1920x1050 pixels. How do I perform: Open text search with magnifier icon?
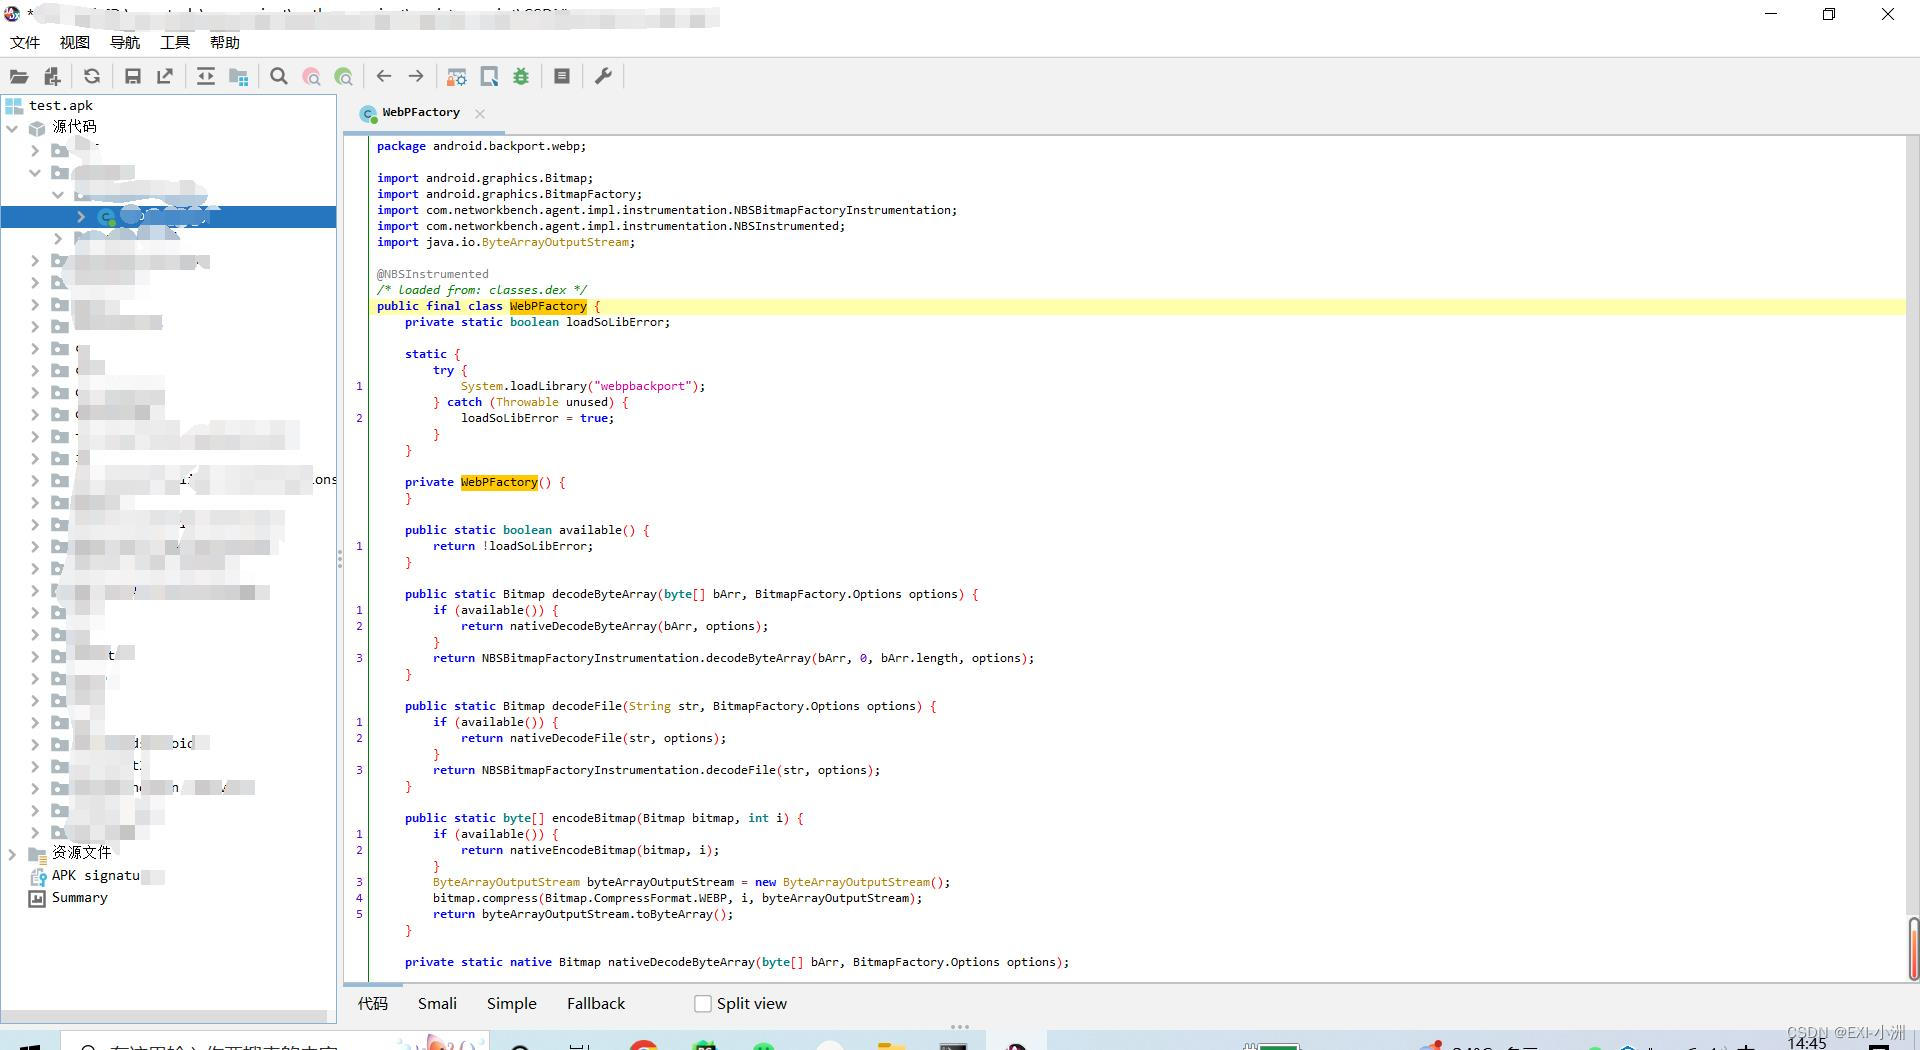279,77
